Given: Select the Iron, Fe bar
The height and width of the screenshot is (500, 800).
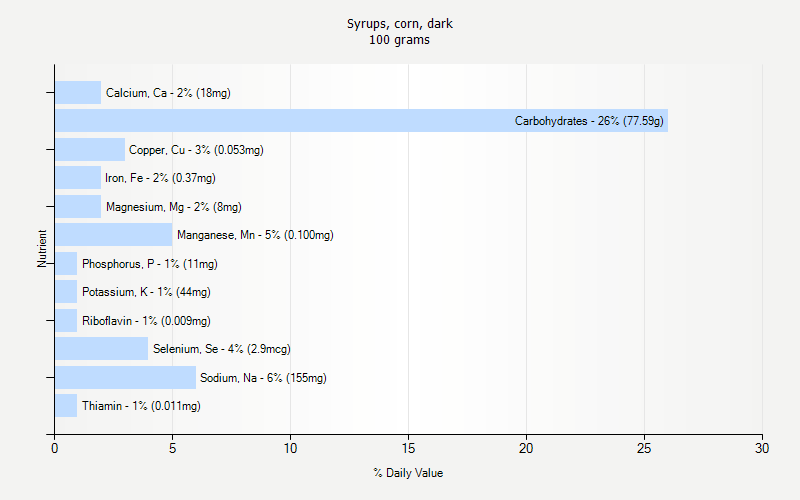Looking at the screenshot, I should pos(78,178).
